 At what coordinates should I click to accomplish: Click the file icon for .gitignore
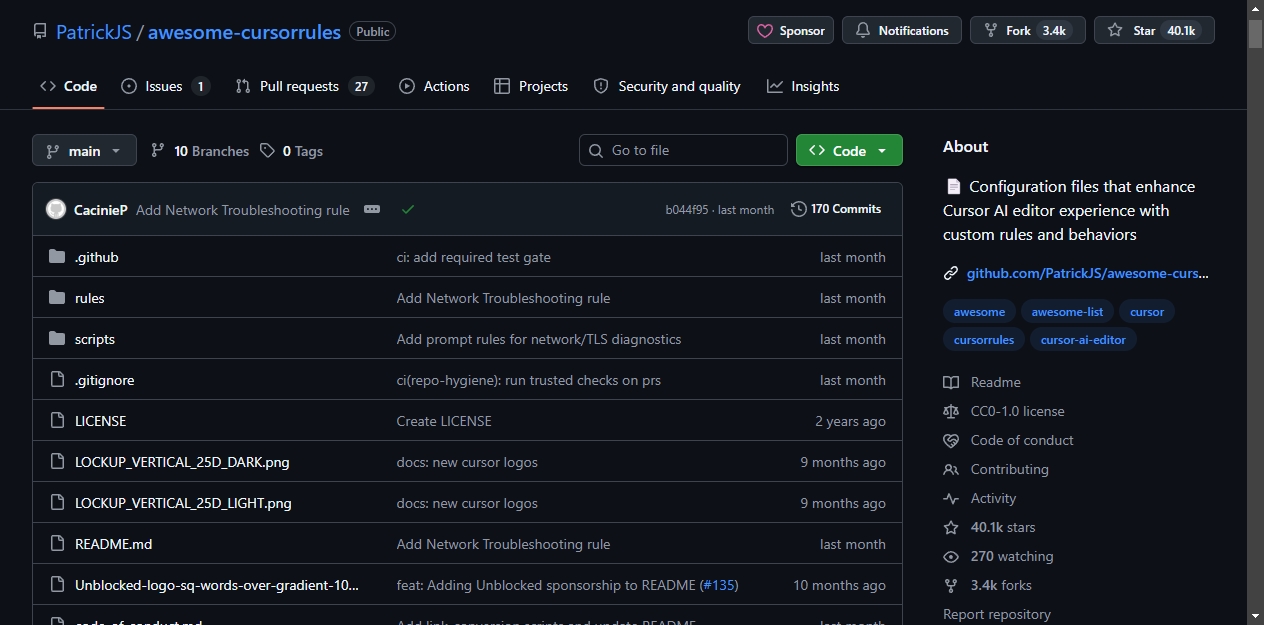tap(57, 380)
